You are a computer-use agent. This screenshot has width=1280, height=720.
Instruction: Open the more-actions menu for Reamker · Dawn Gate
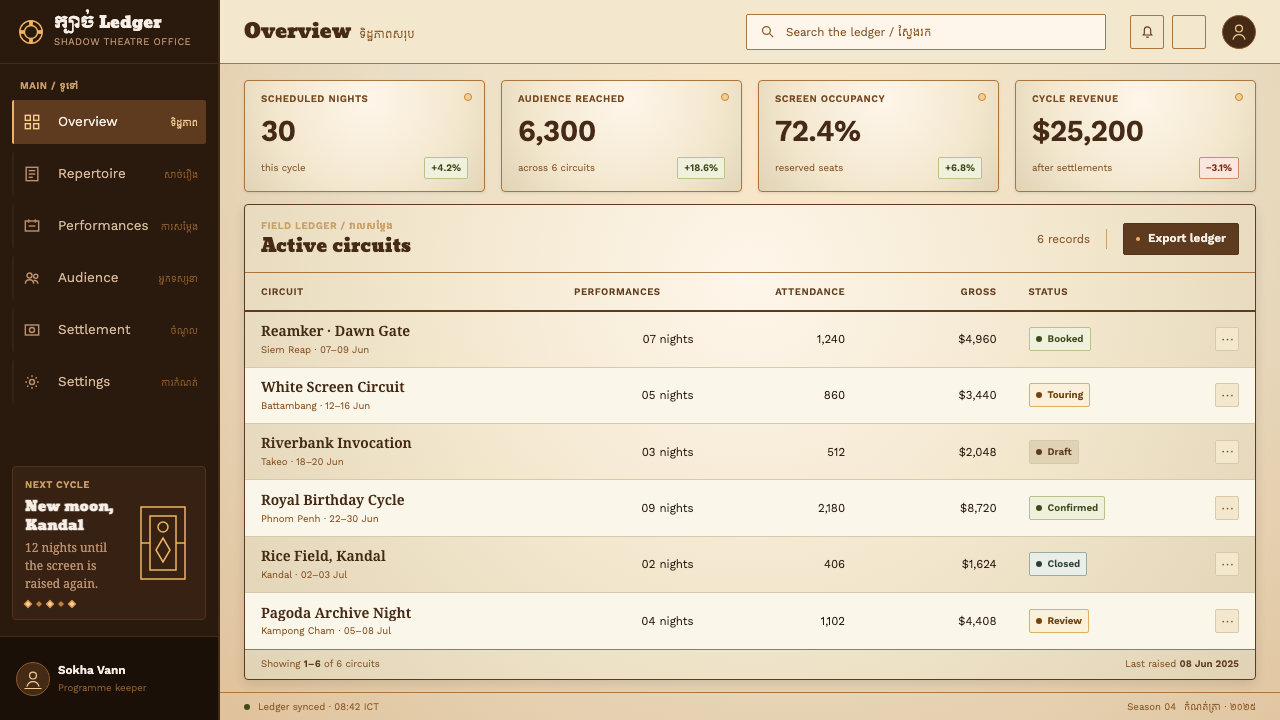coord(1227,339)
